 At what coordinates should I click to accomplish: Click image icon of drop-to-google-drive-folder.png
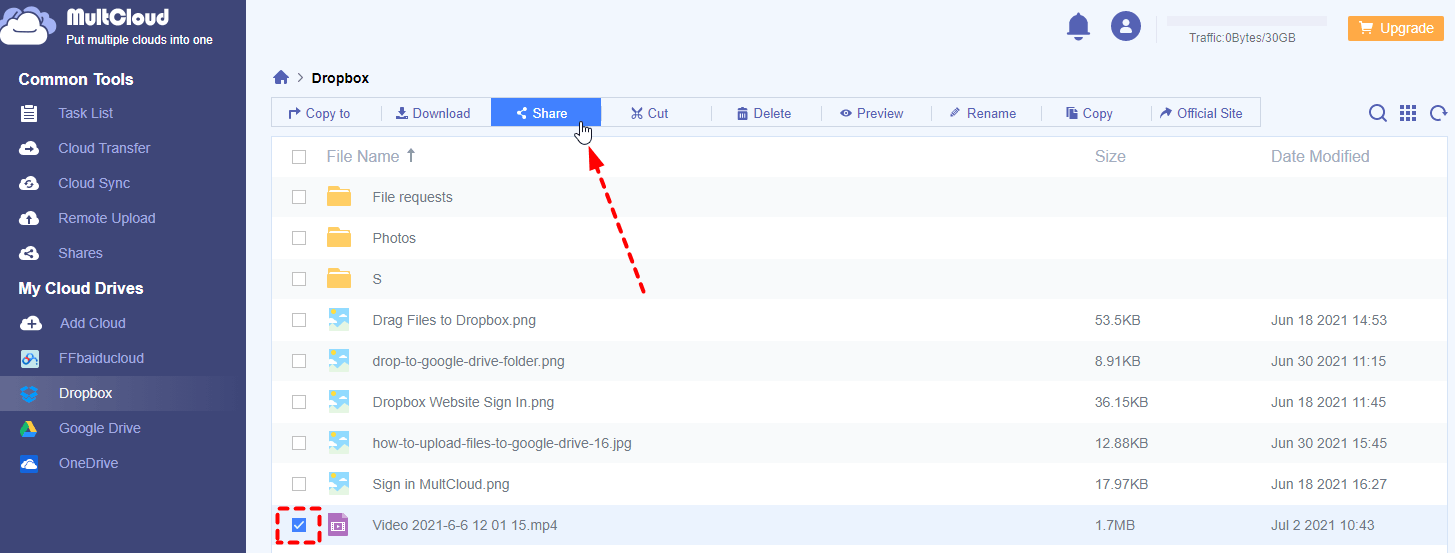pyautogui.click(x=339, y=361)
